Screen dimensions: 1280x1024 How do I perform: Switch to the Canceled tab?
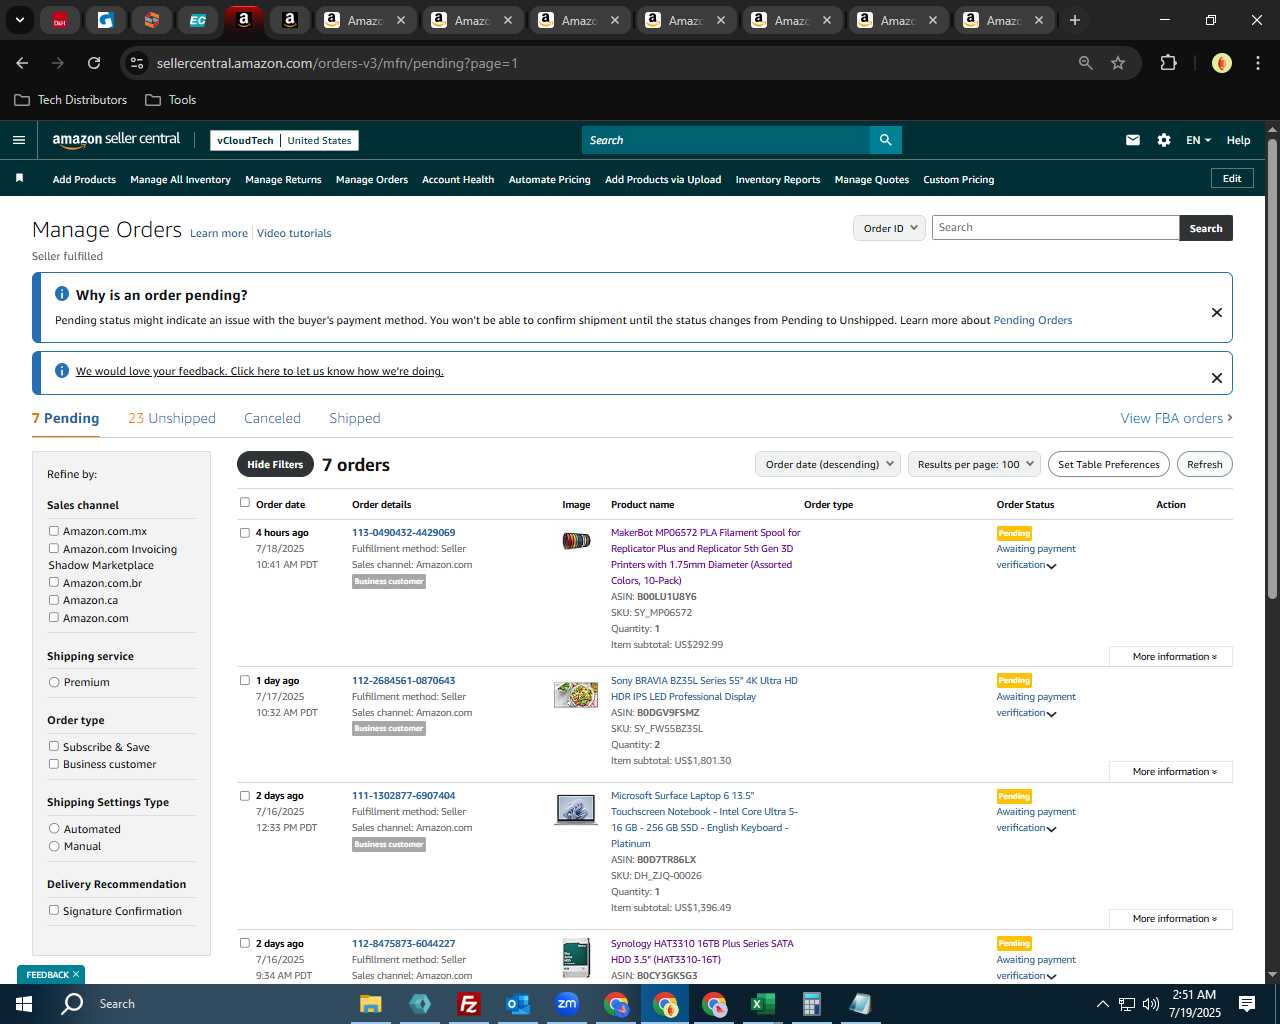click(272, 418)
